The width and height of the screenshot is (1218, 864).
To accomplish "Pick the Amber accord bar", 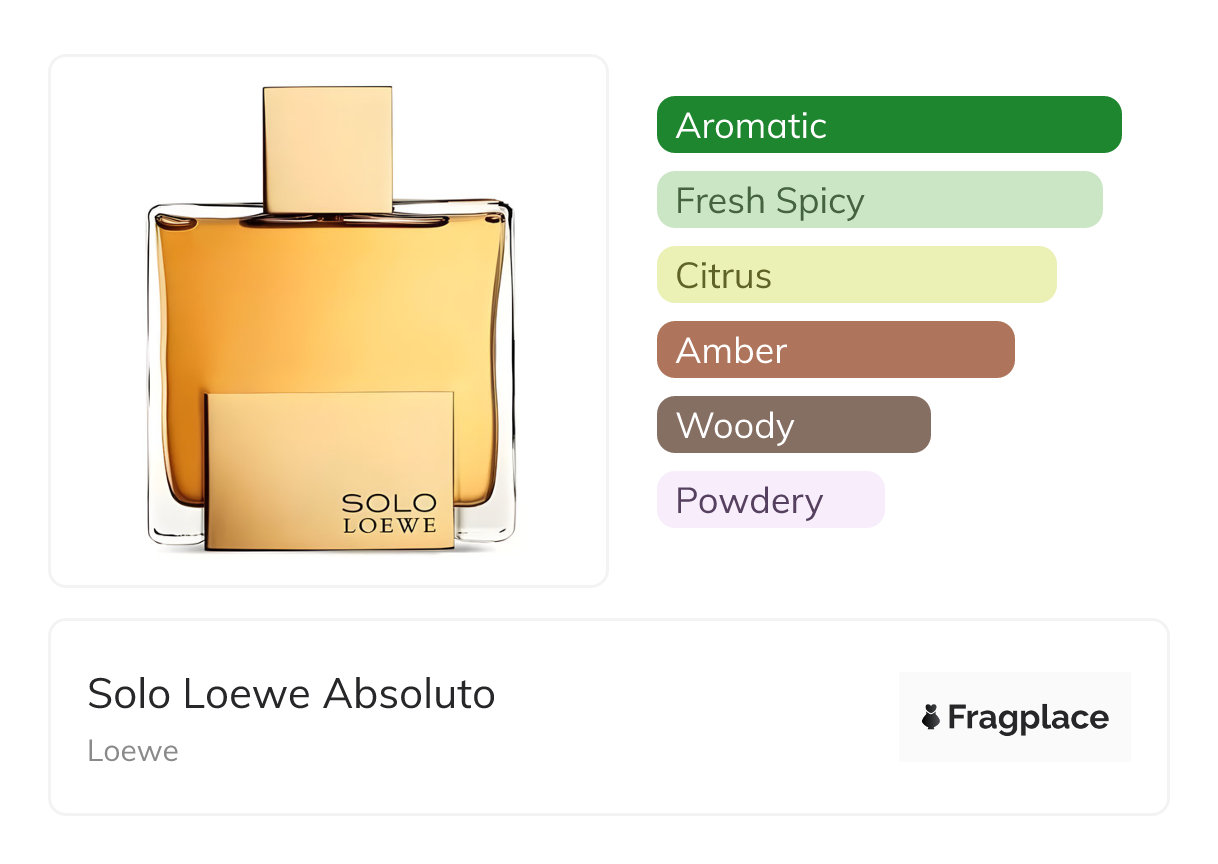I will (x=835, y=350).
